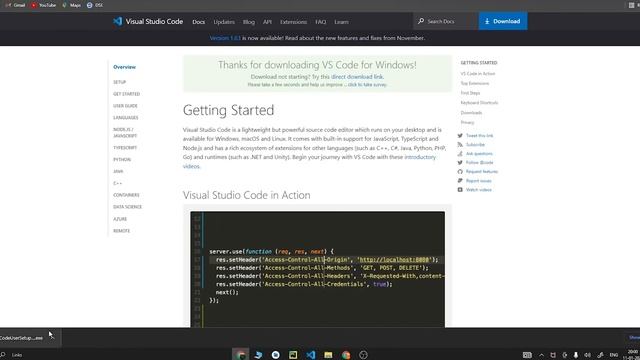Viewport: 640px width, 360px height.
Task: Open the Learn tab in the top navigation
Action: tap(341, 22)
